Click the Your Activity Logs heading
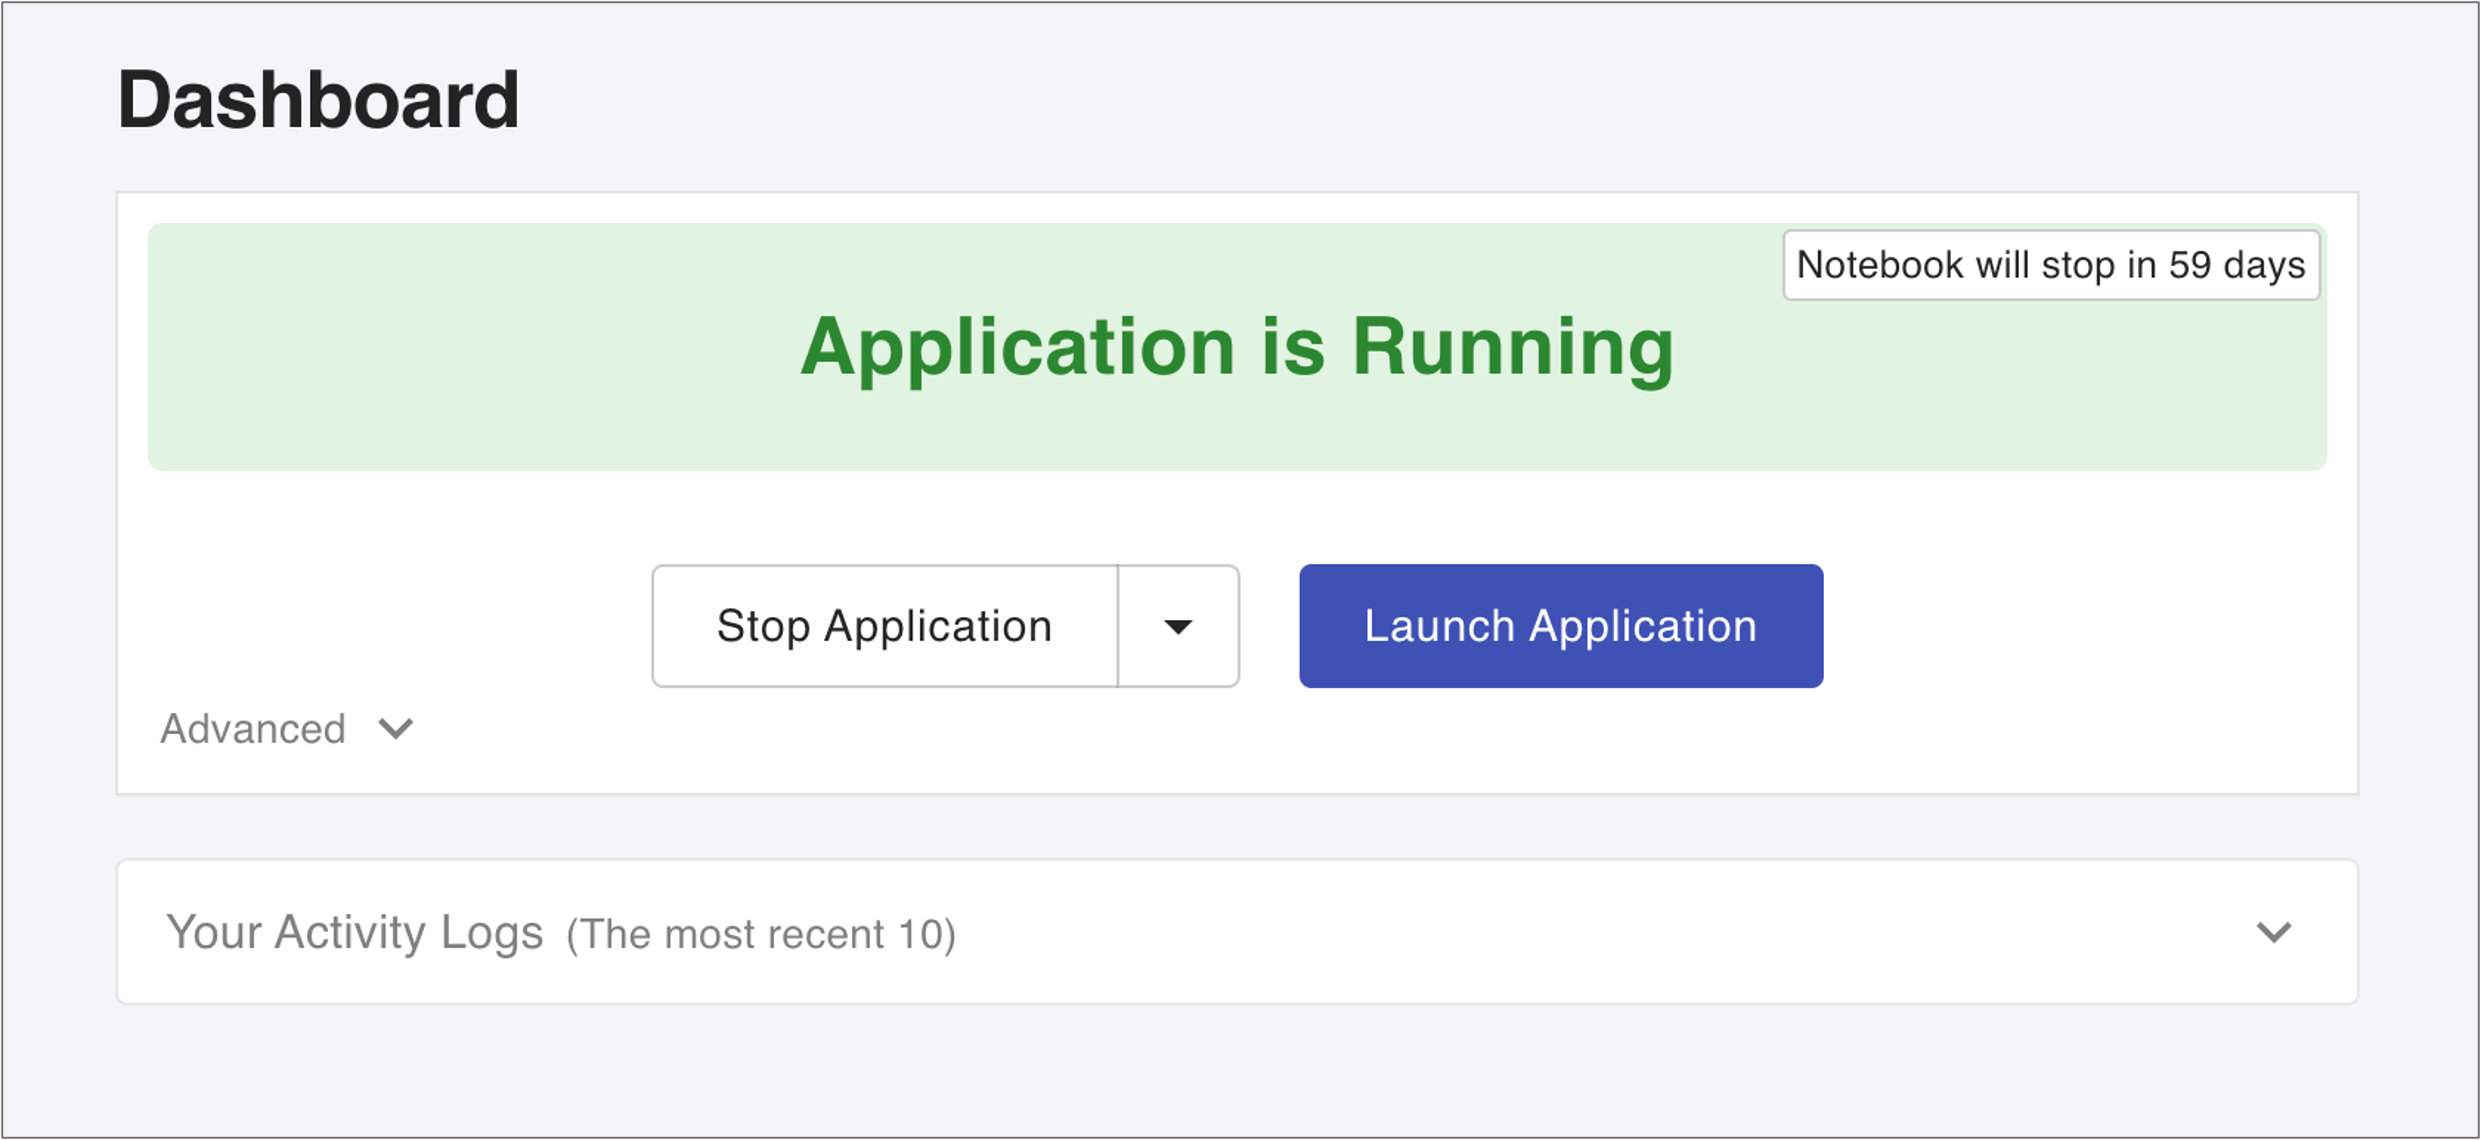 [355, 932]
